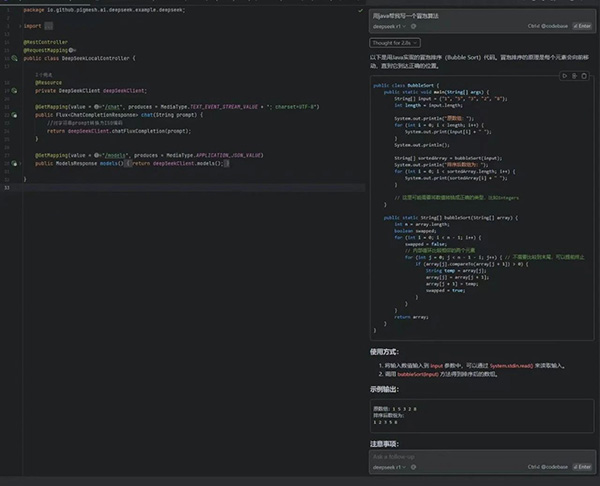This screenshot has height=486, width=600.
Task: Click the globe icon before "/models" mapping
Action: tap(97, 155)
